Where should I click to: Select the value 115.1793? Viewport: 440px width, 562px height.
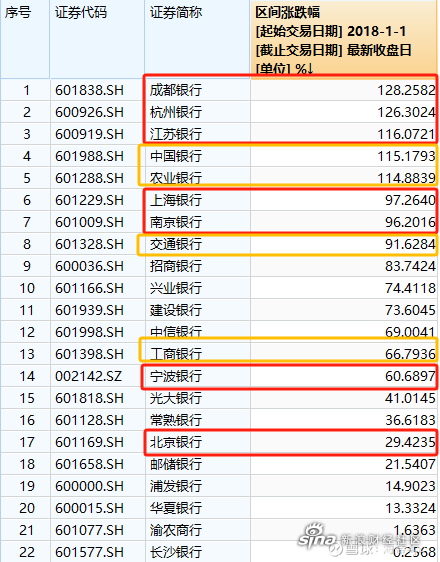pyautogui.click(x=407, y=156)
